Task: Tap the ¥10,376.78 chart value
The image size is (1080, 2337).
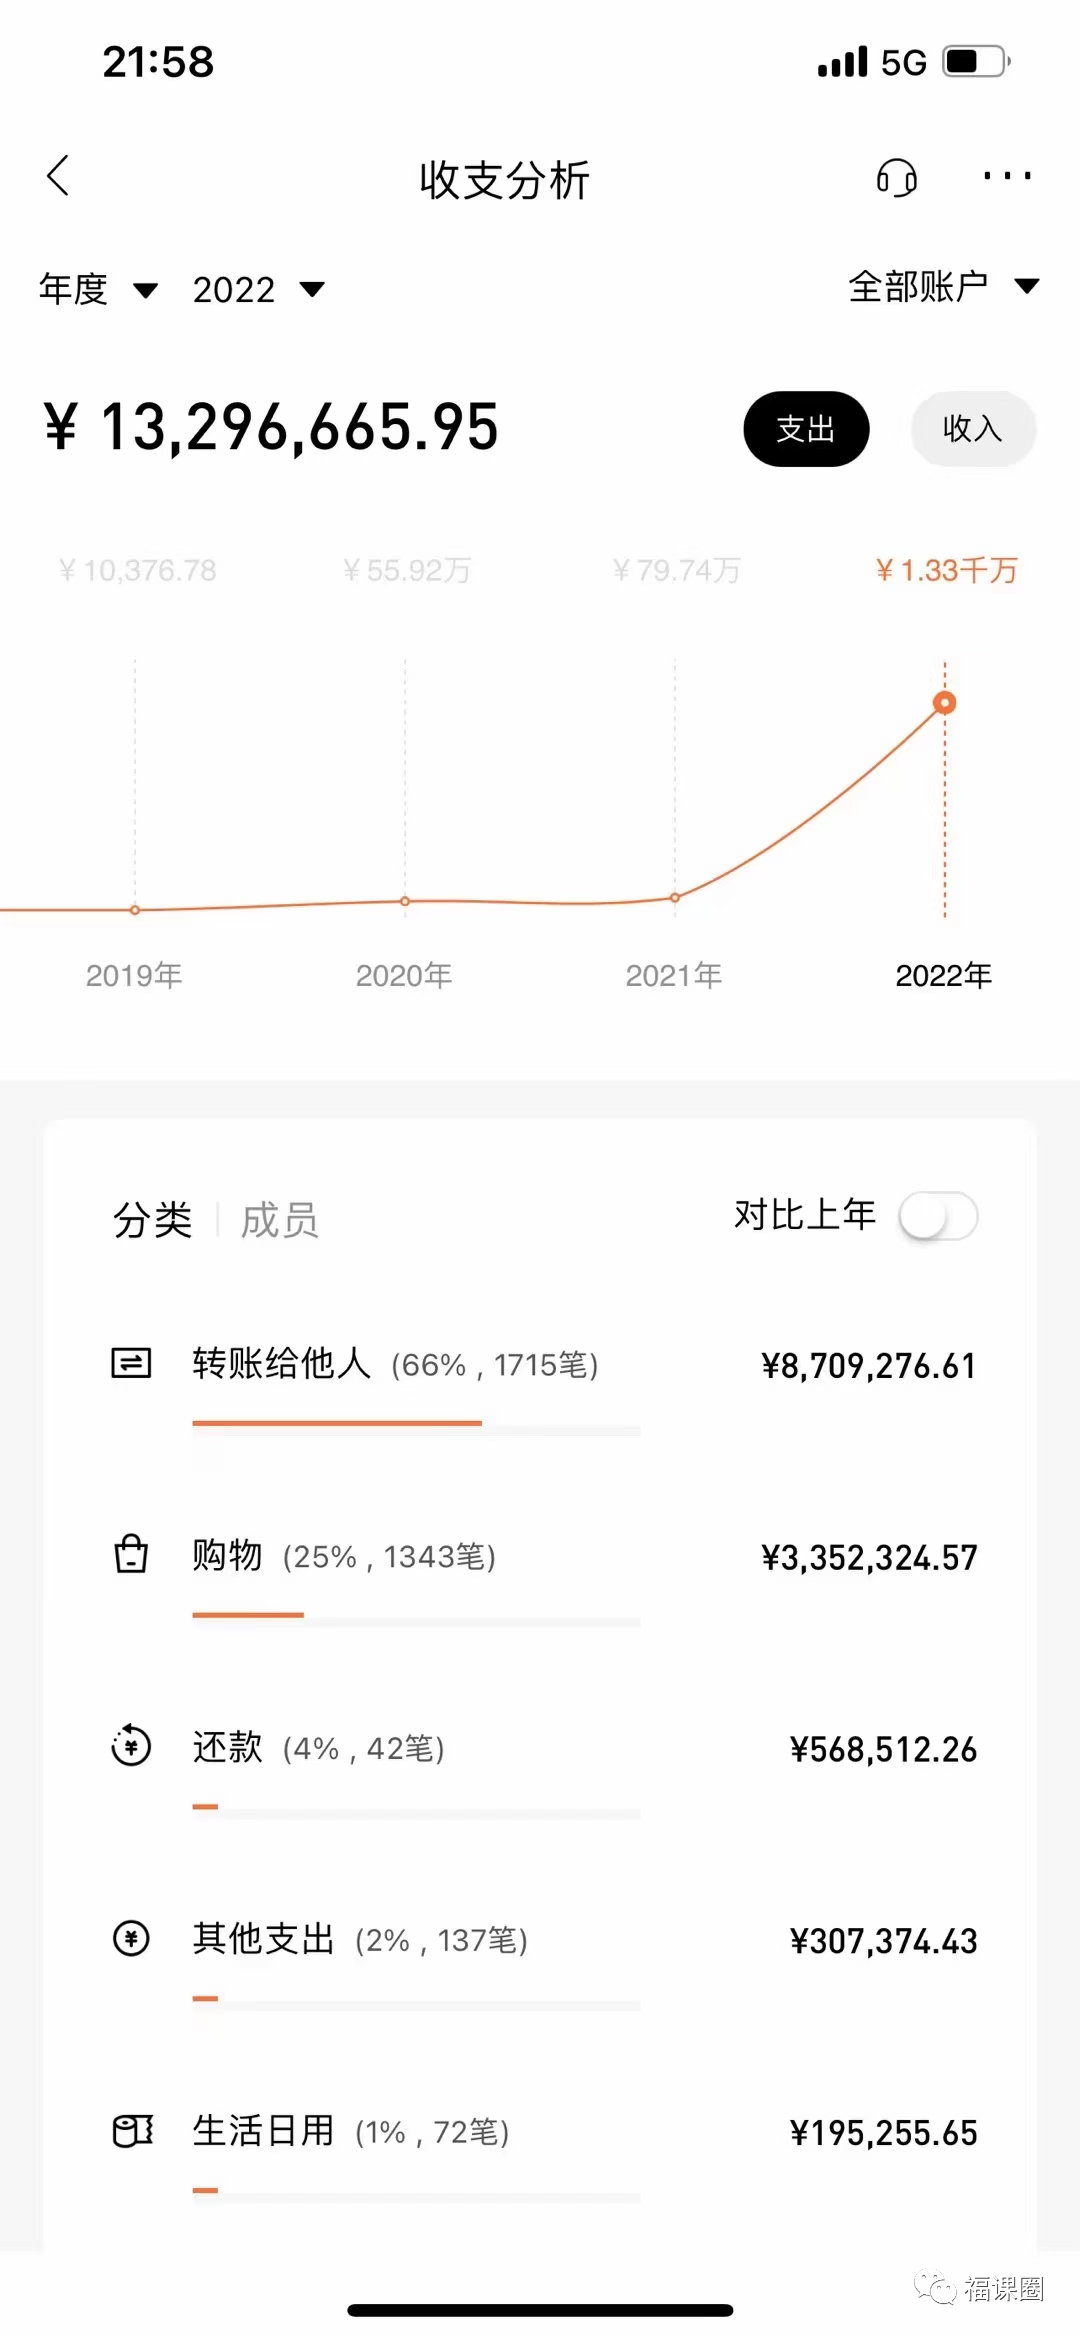Action: (x=138, y=570)
